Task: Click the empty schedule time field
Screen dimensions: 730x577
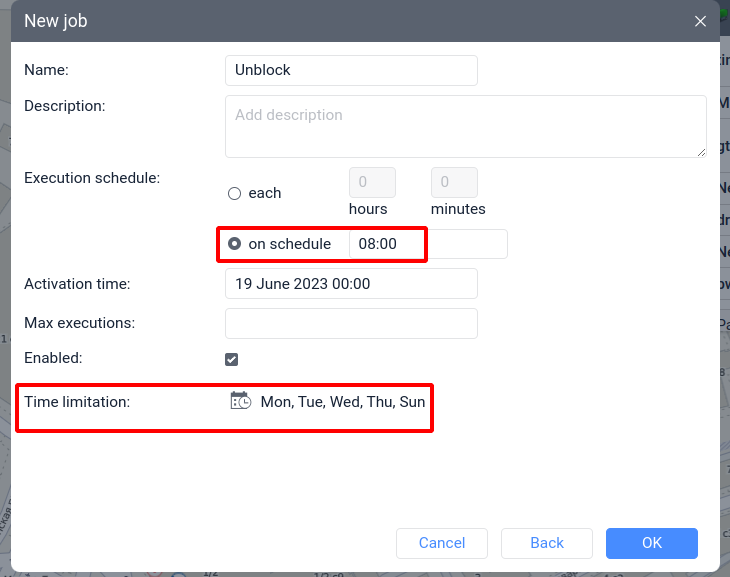Action: (x=467, y=244)
